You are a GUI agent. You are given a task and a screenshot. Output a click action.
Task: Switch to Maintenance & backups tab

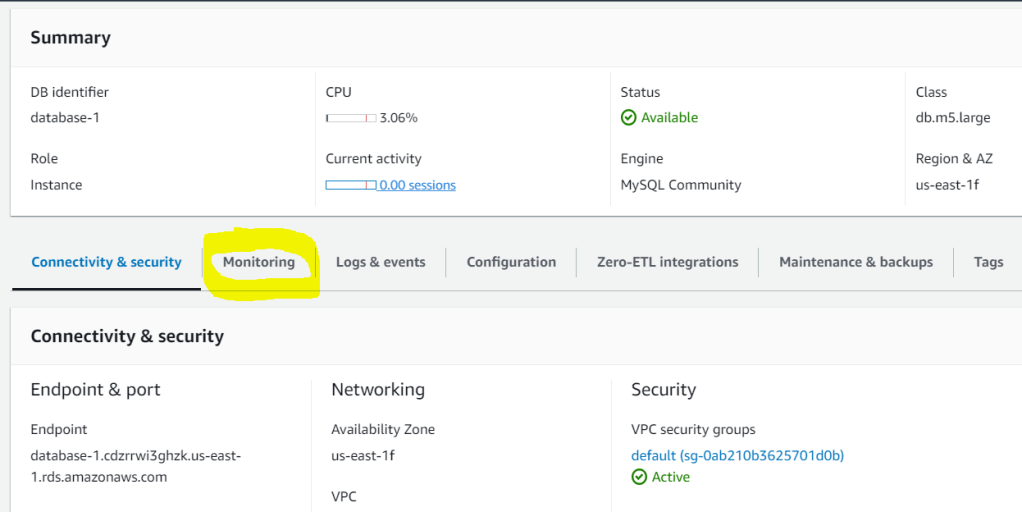[855, 262]
